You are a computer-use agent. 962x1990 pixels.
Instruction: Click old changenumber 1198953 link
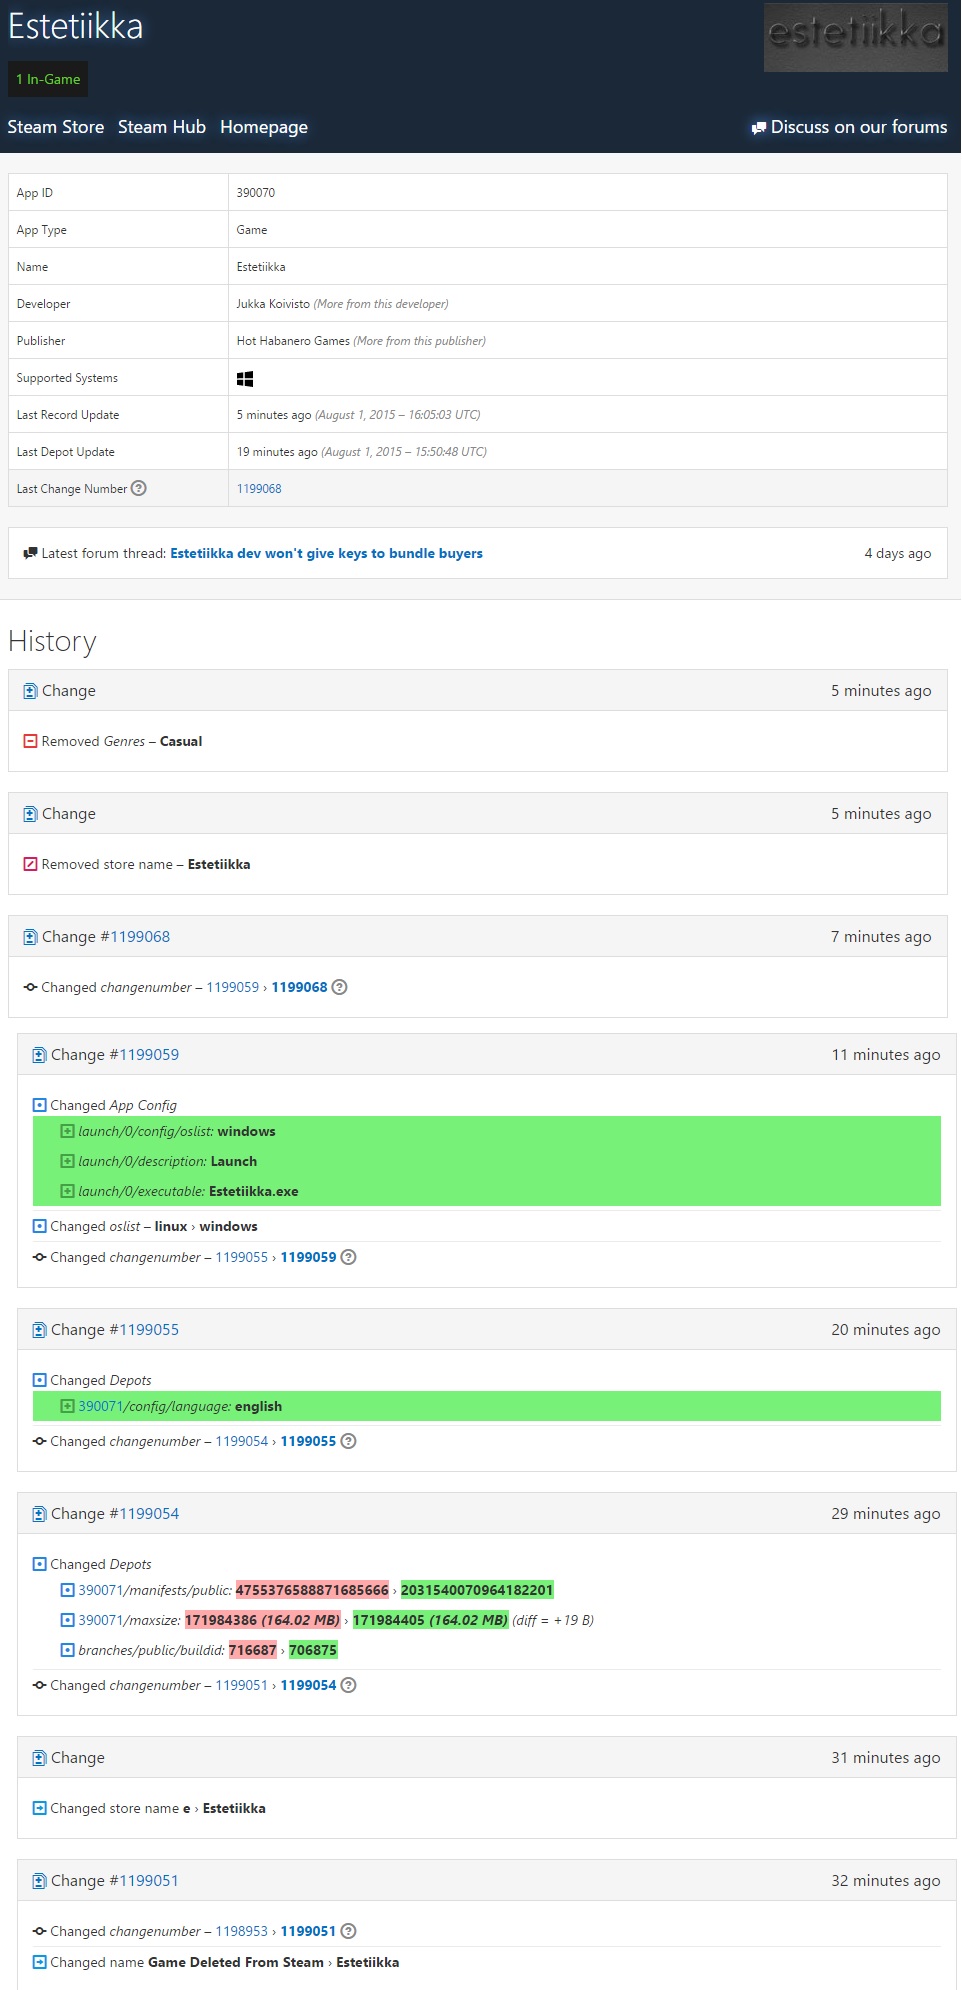tap(241, 1931)
